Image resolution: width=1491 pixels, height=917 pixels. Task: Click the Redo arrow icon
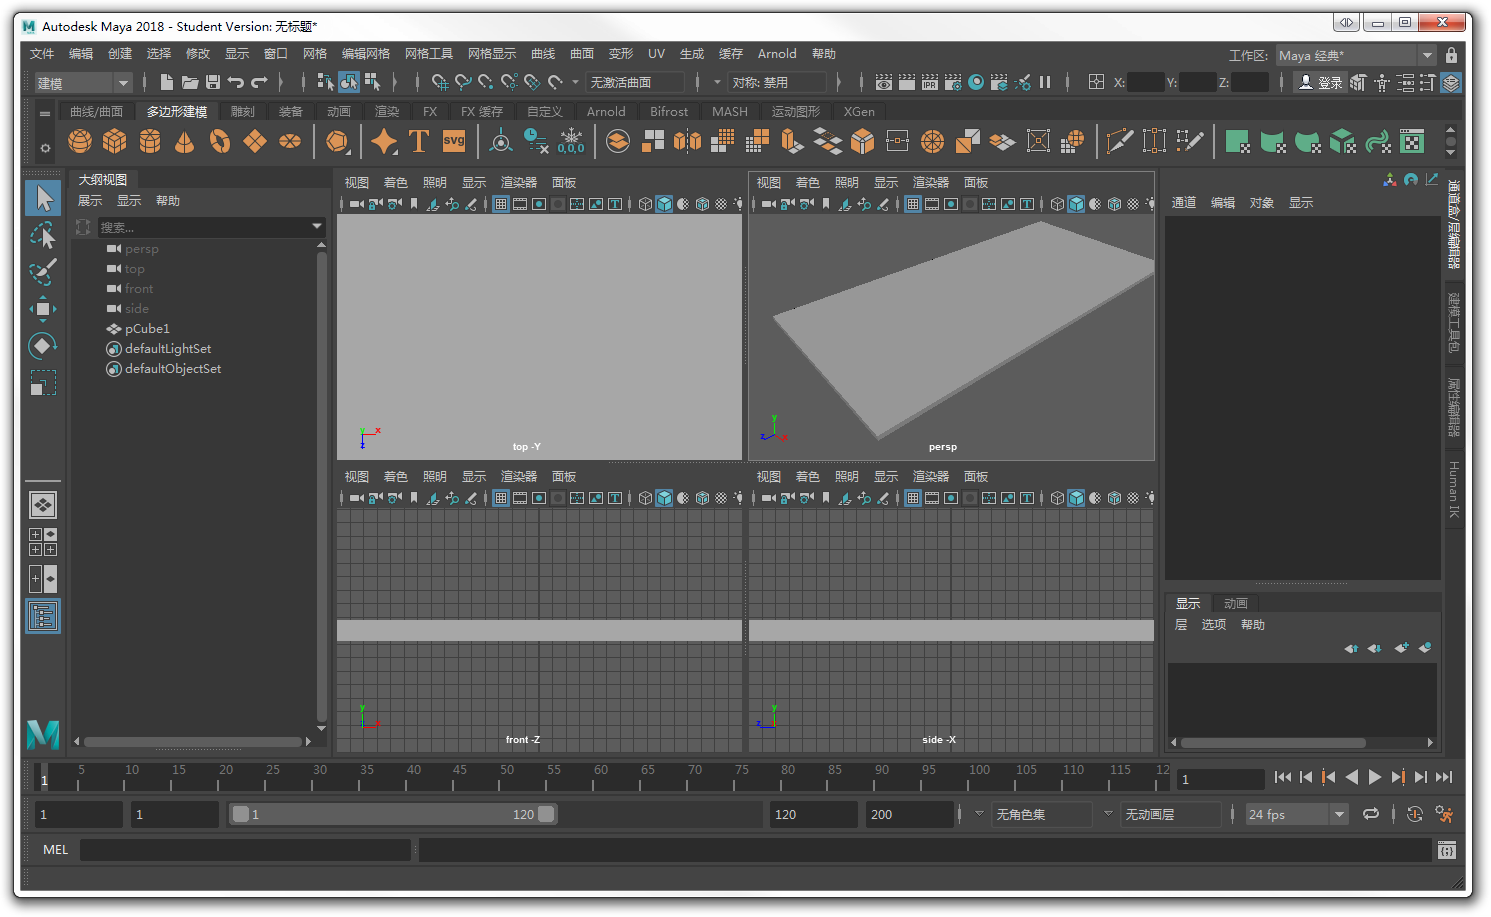[259, 82]
